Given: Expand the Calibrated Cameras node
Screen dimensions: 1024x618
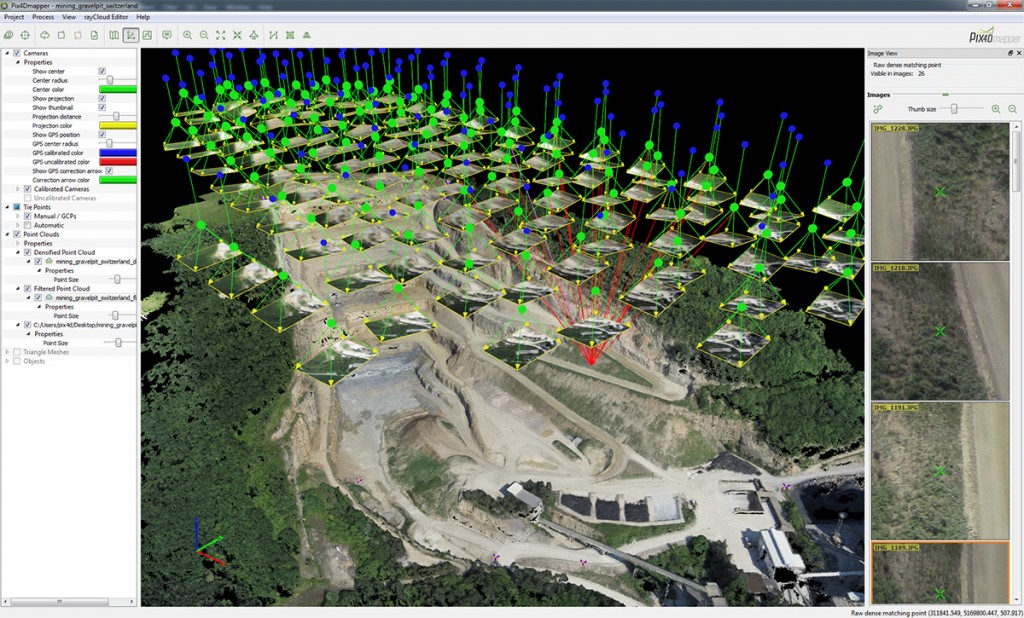Looking at the screenshot, I should [x=18, y=188].
